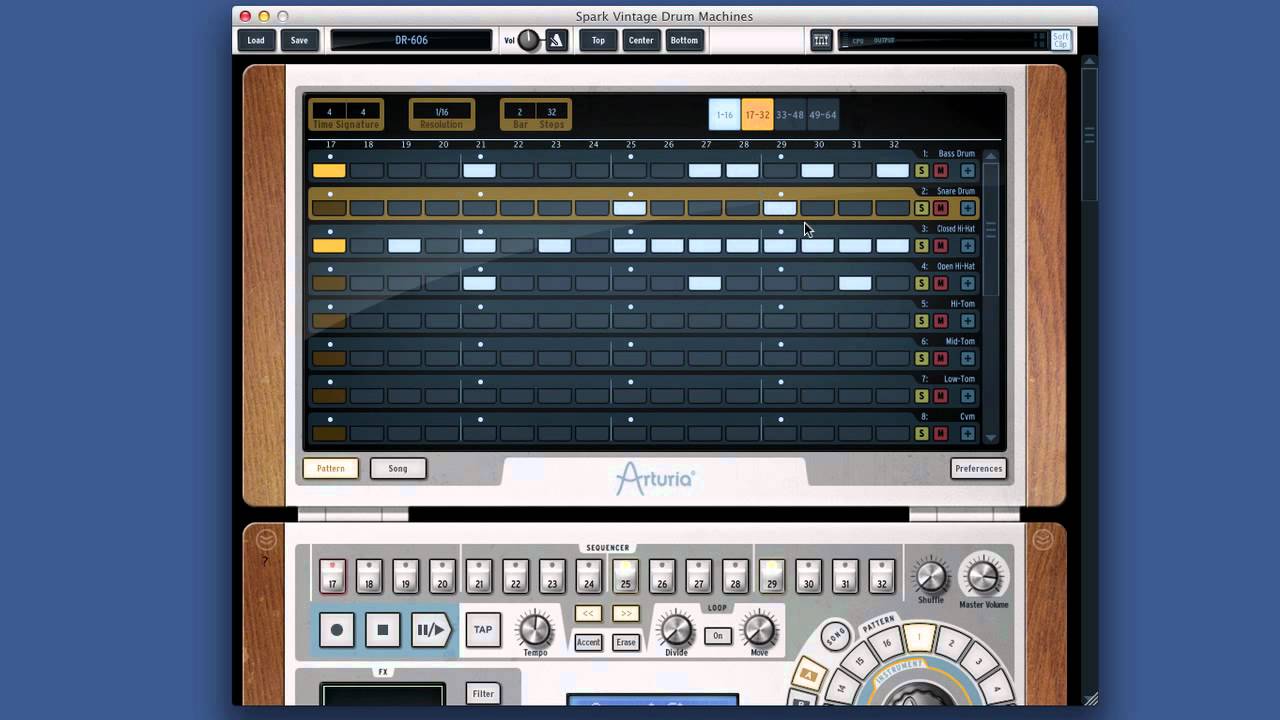
Task: Click the Master Volume knob
Action: coord(983,577)
